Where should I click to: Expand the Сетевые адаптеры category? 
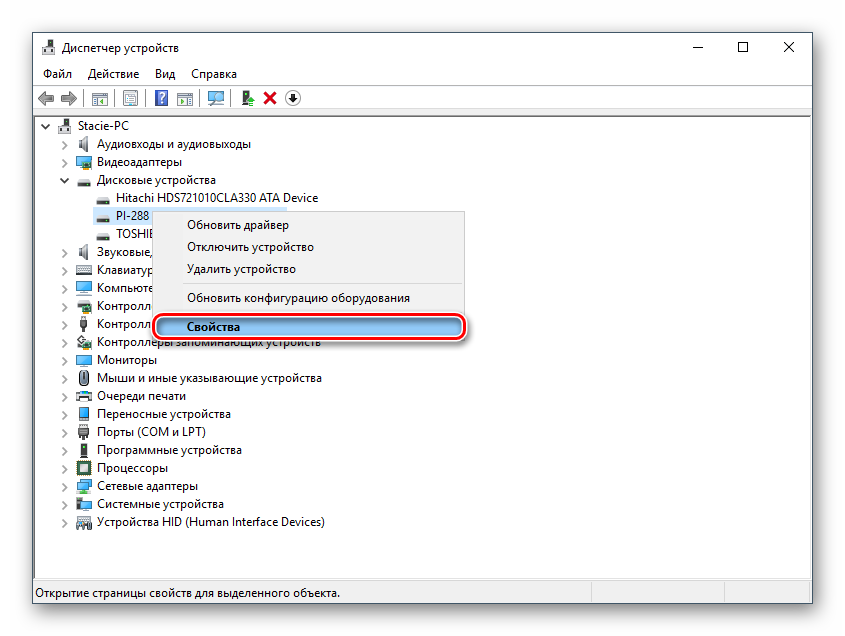[65, 486]
